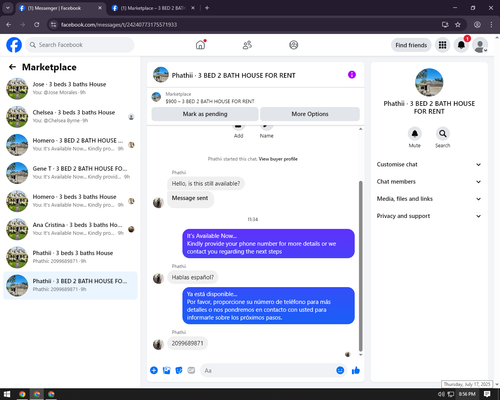
Task: Focus the Search Facebook field
Action: [80, 45]
